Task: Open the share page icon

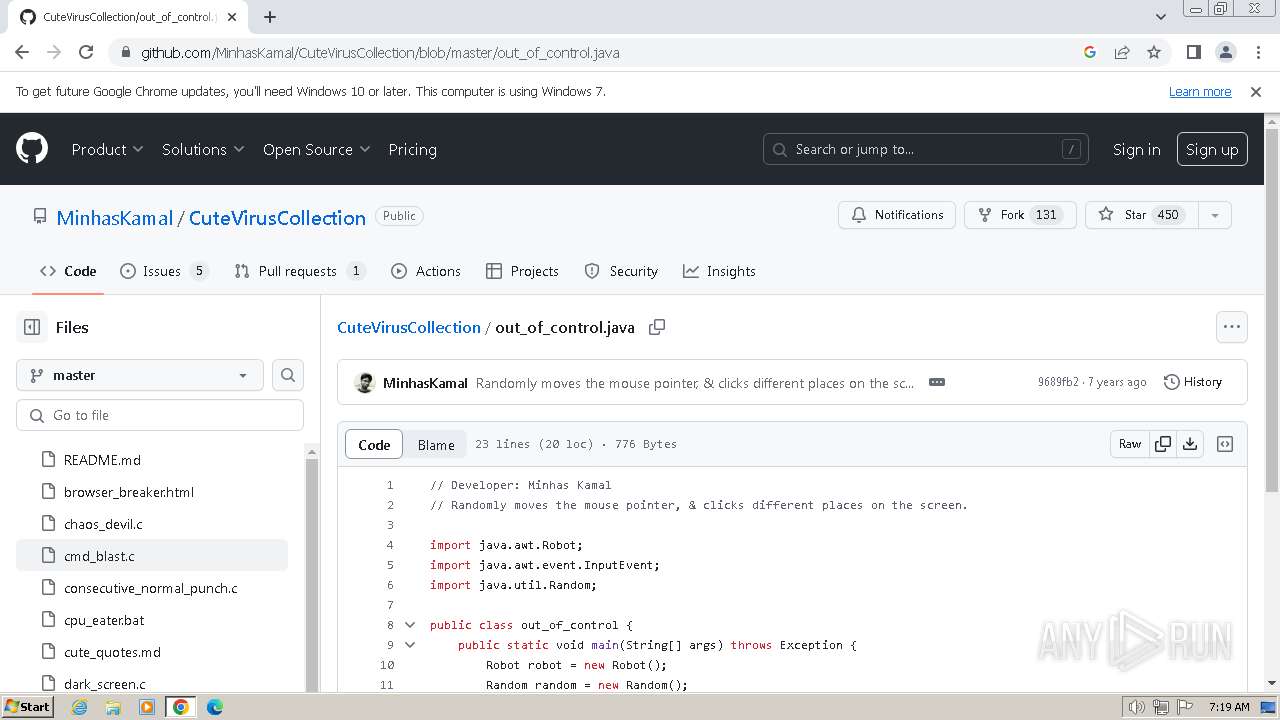Action: point(1122,52)
